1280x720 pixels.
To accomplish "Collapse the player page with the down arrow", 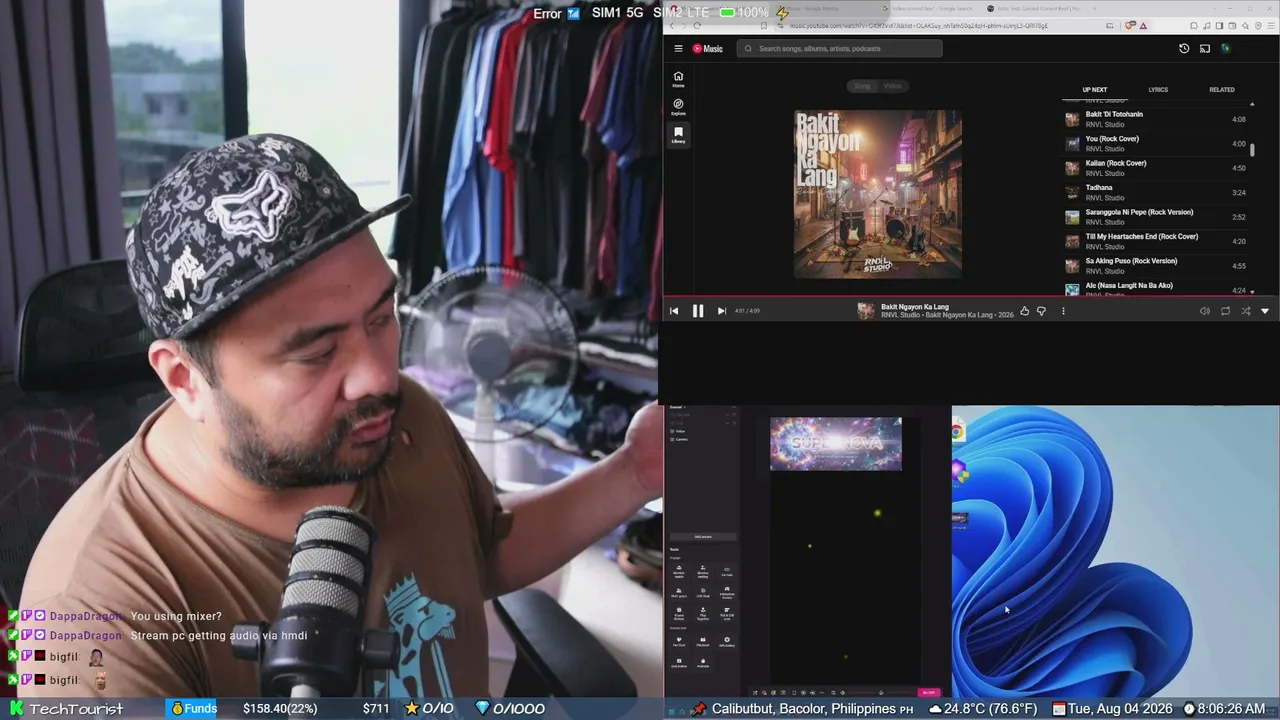I will pos(1265,311).
